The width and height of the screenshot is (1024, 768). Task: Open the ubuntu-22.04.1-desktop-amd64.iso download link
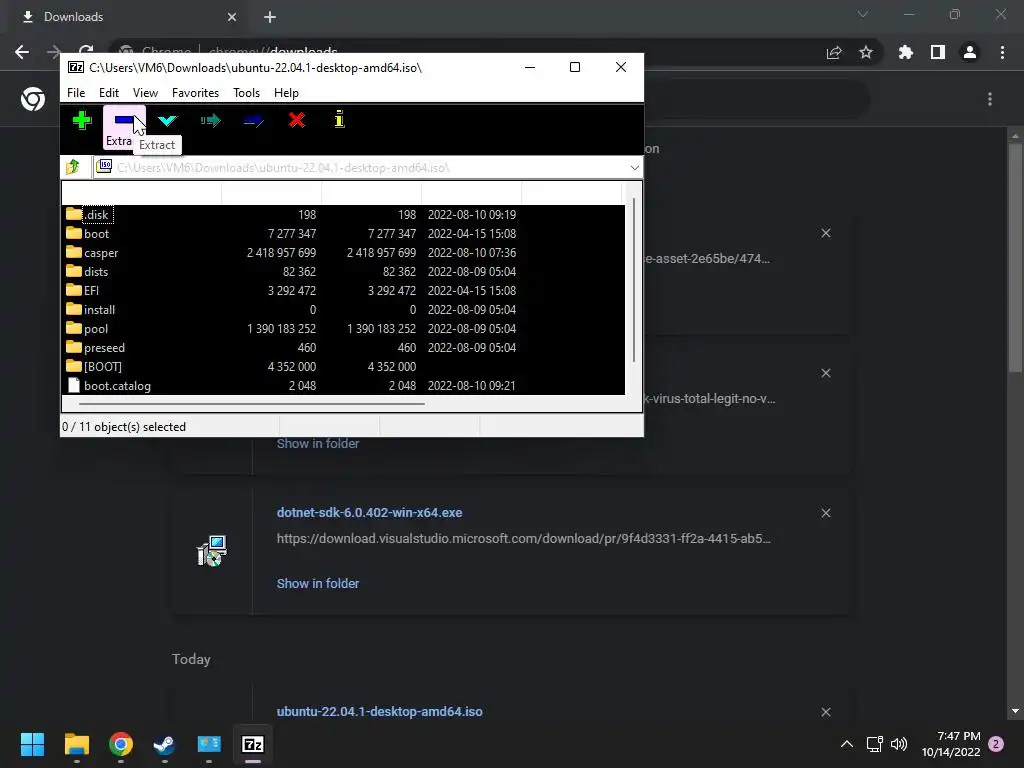click(x=379, y=711)
